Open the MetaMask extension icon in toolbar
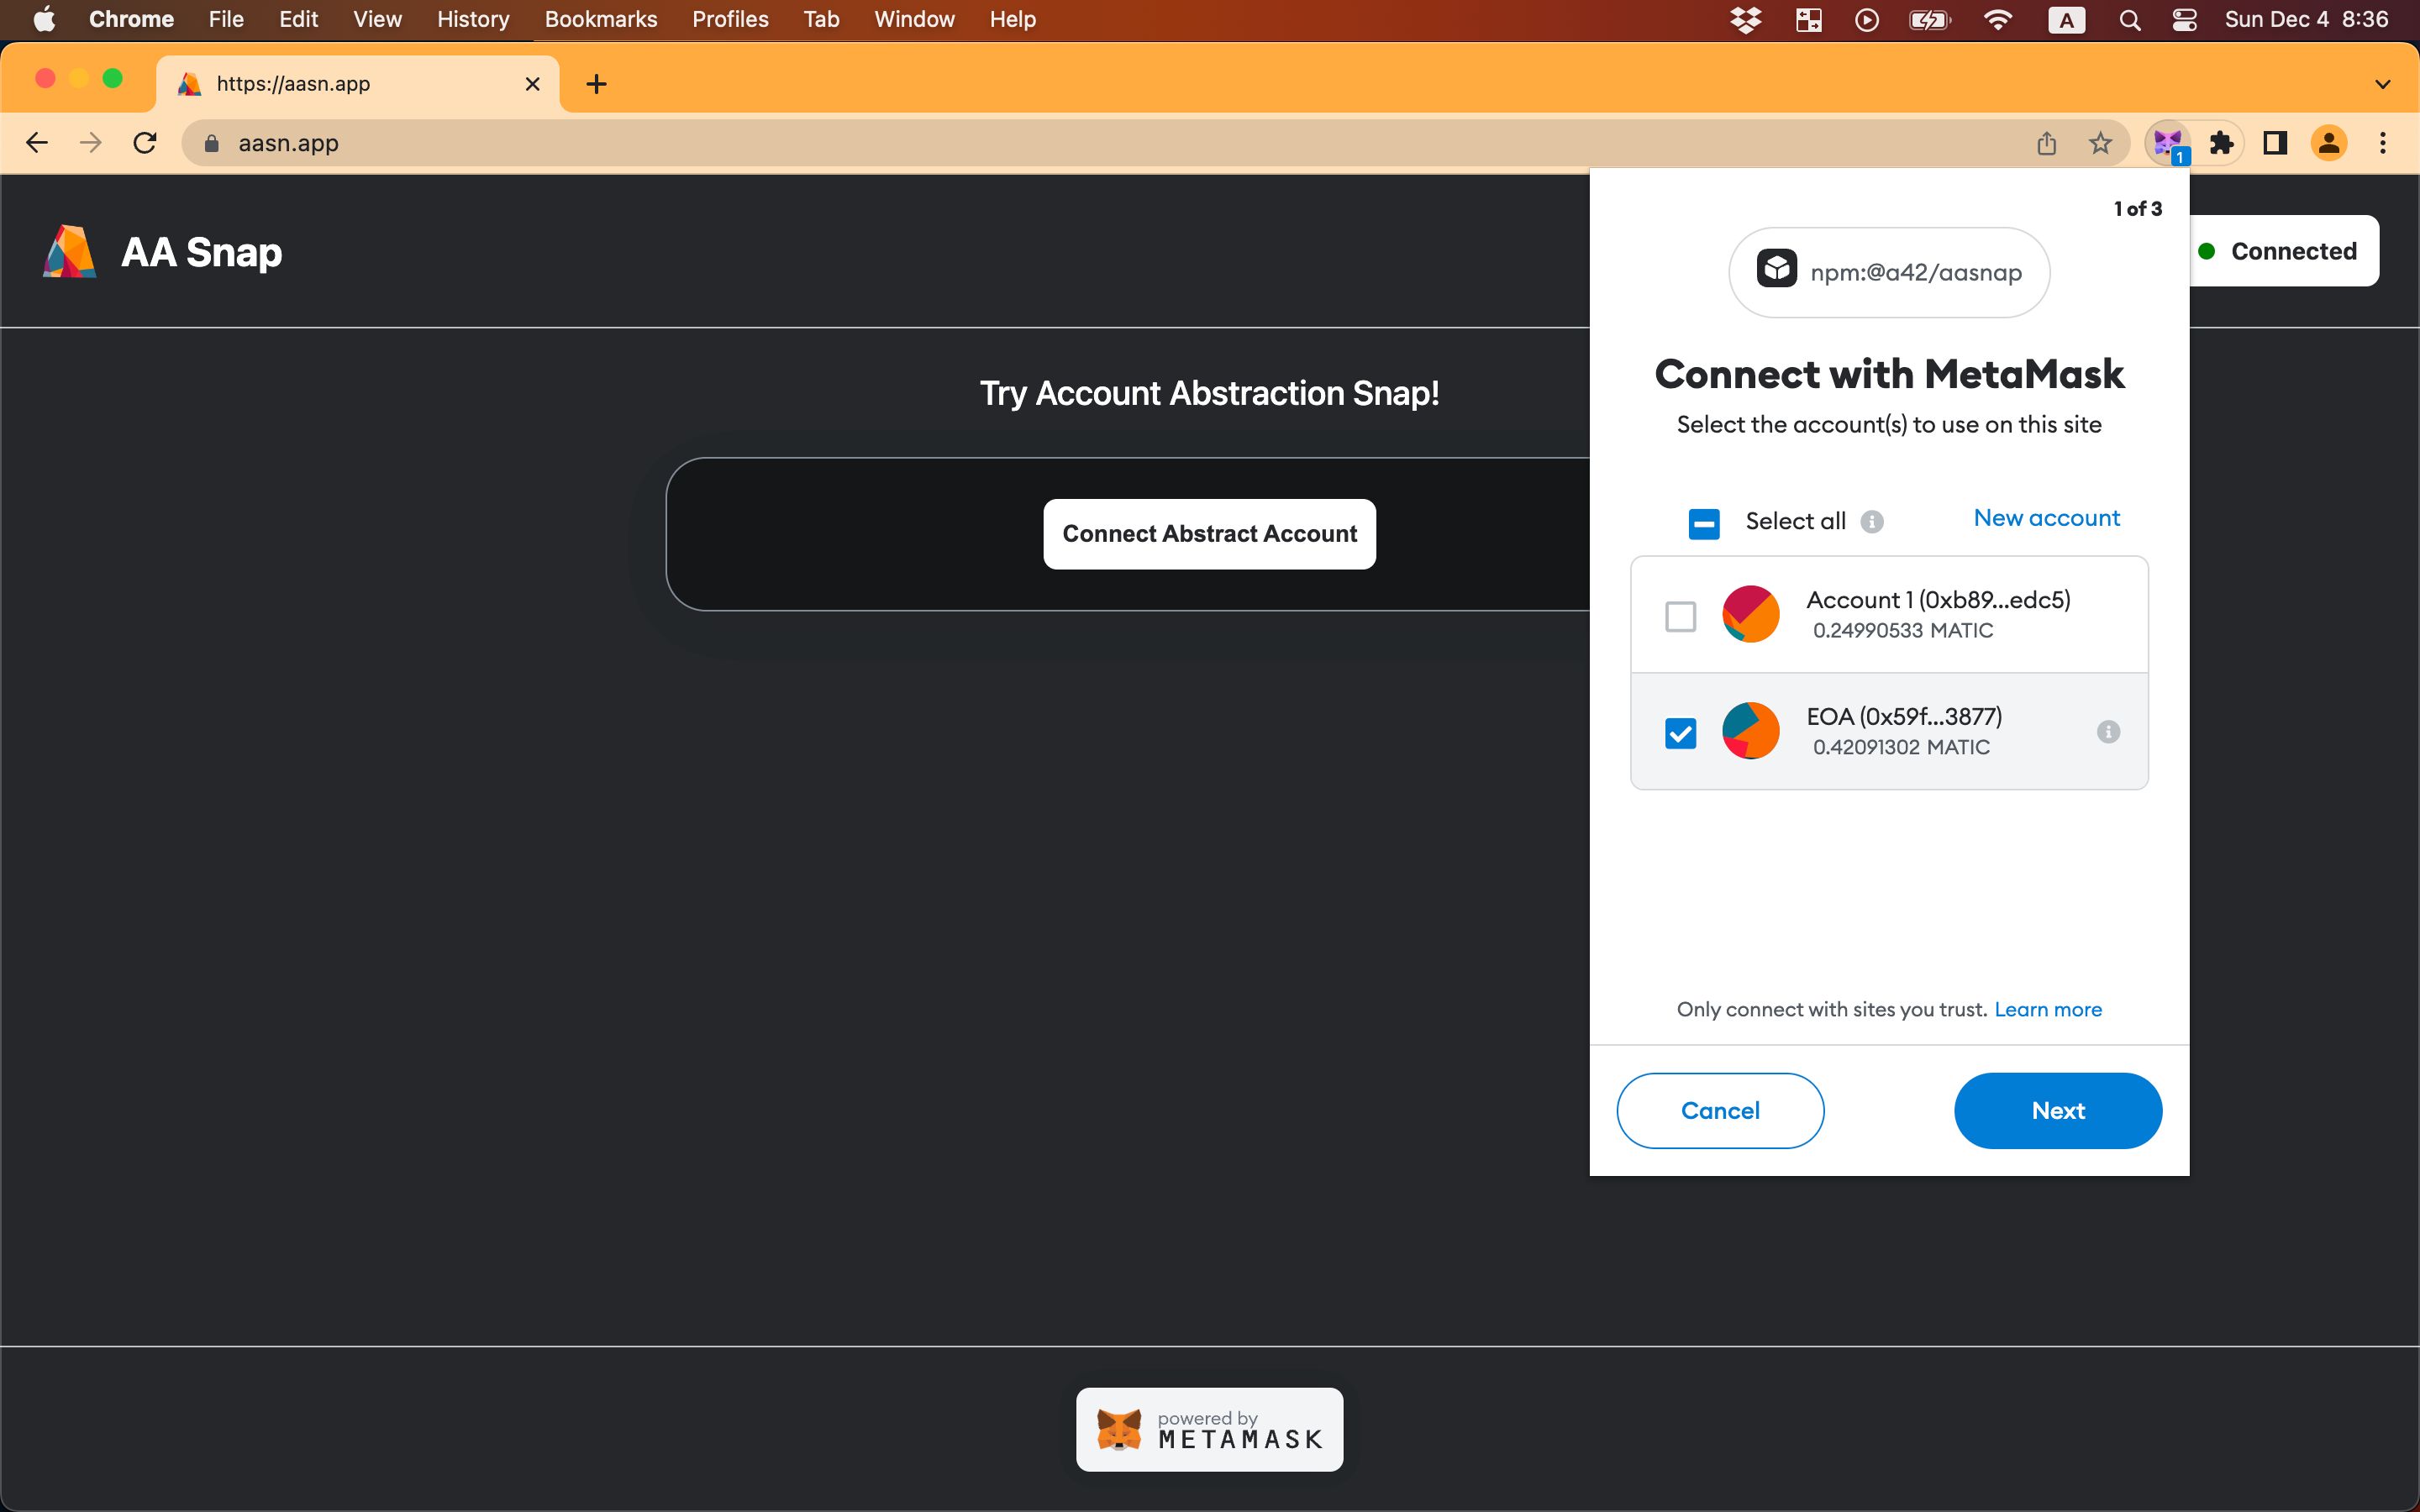The width and height of the screenshot is (2420, 1512). [x=2167, y=144]
